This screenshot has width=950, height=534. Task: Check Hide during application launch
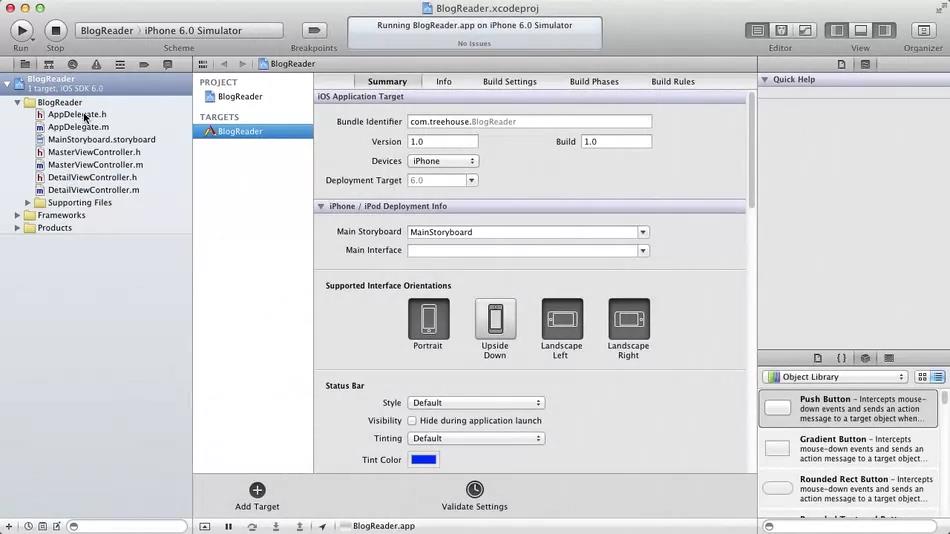point(412,421)
